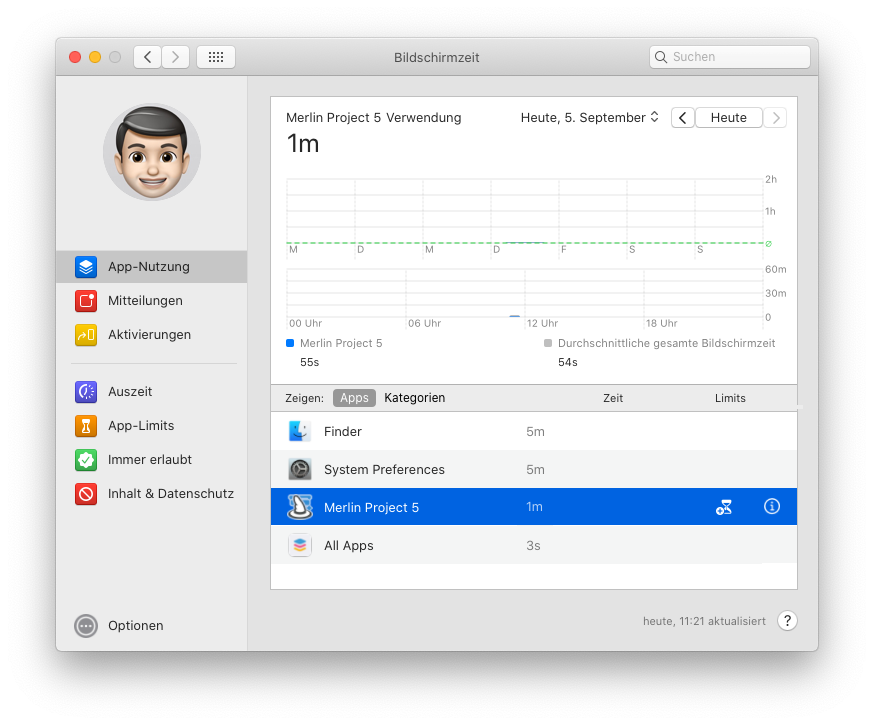Show info for Merlin Project 5
Screen dimensions: 874x725
pyautogui.click(x=771, y=508)
